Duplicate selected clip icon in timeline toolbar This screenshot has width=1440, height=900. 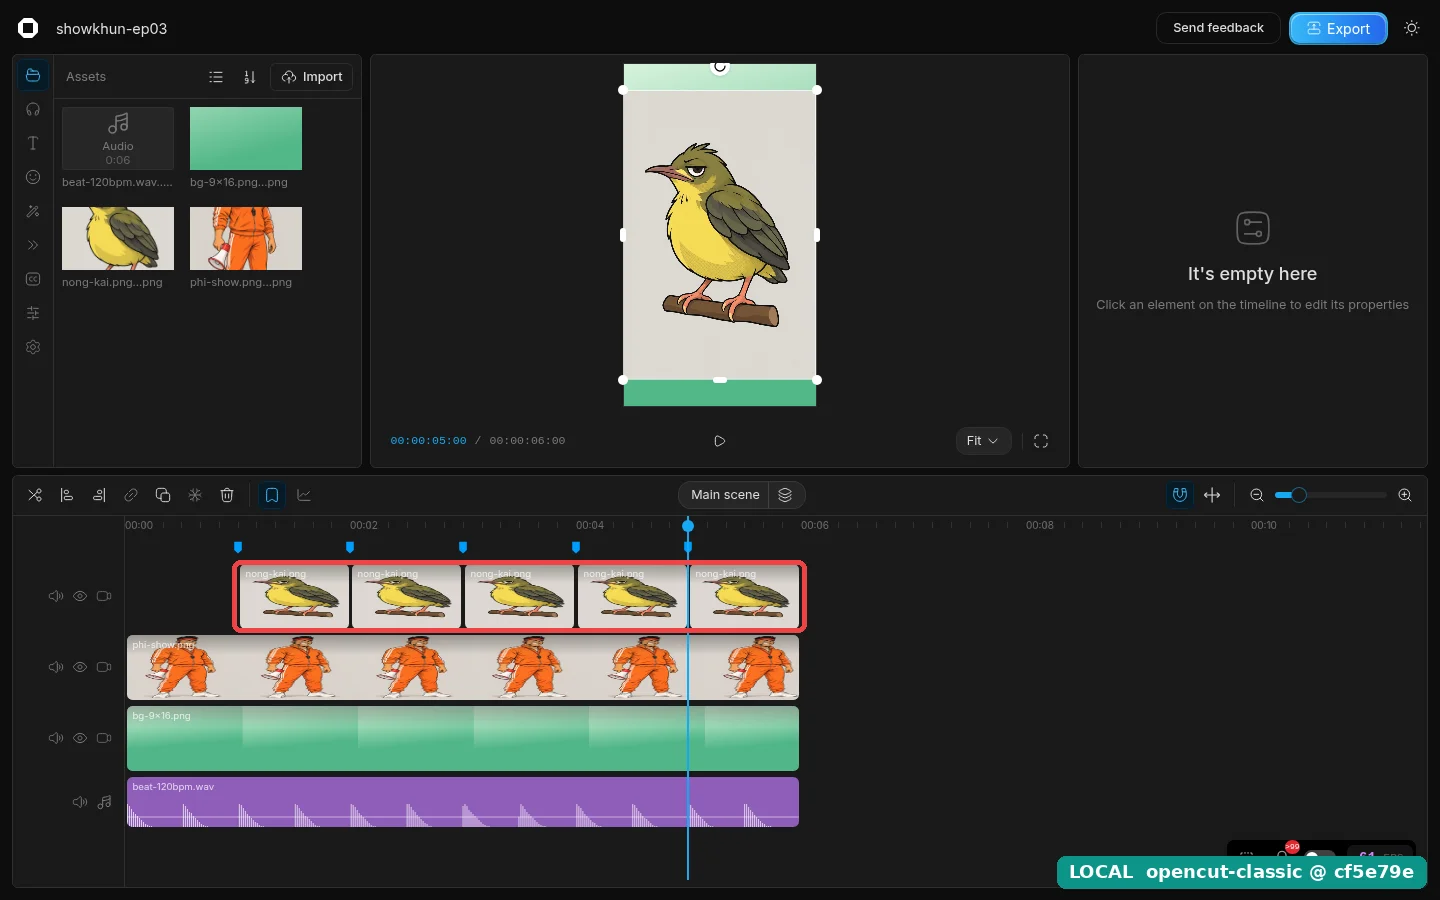tap(163, 495)
